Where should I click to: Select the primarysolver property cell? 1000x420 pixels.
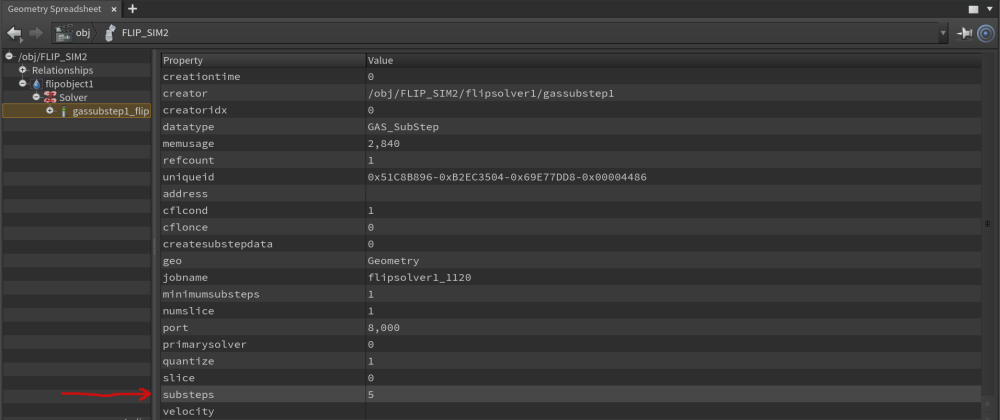(263, 344)
